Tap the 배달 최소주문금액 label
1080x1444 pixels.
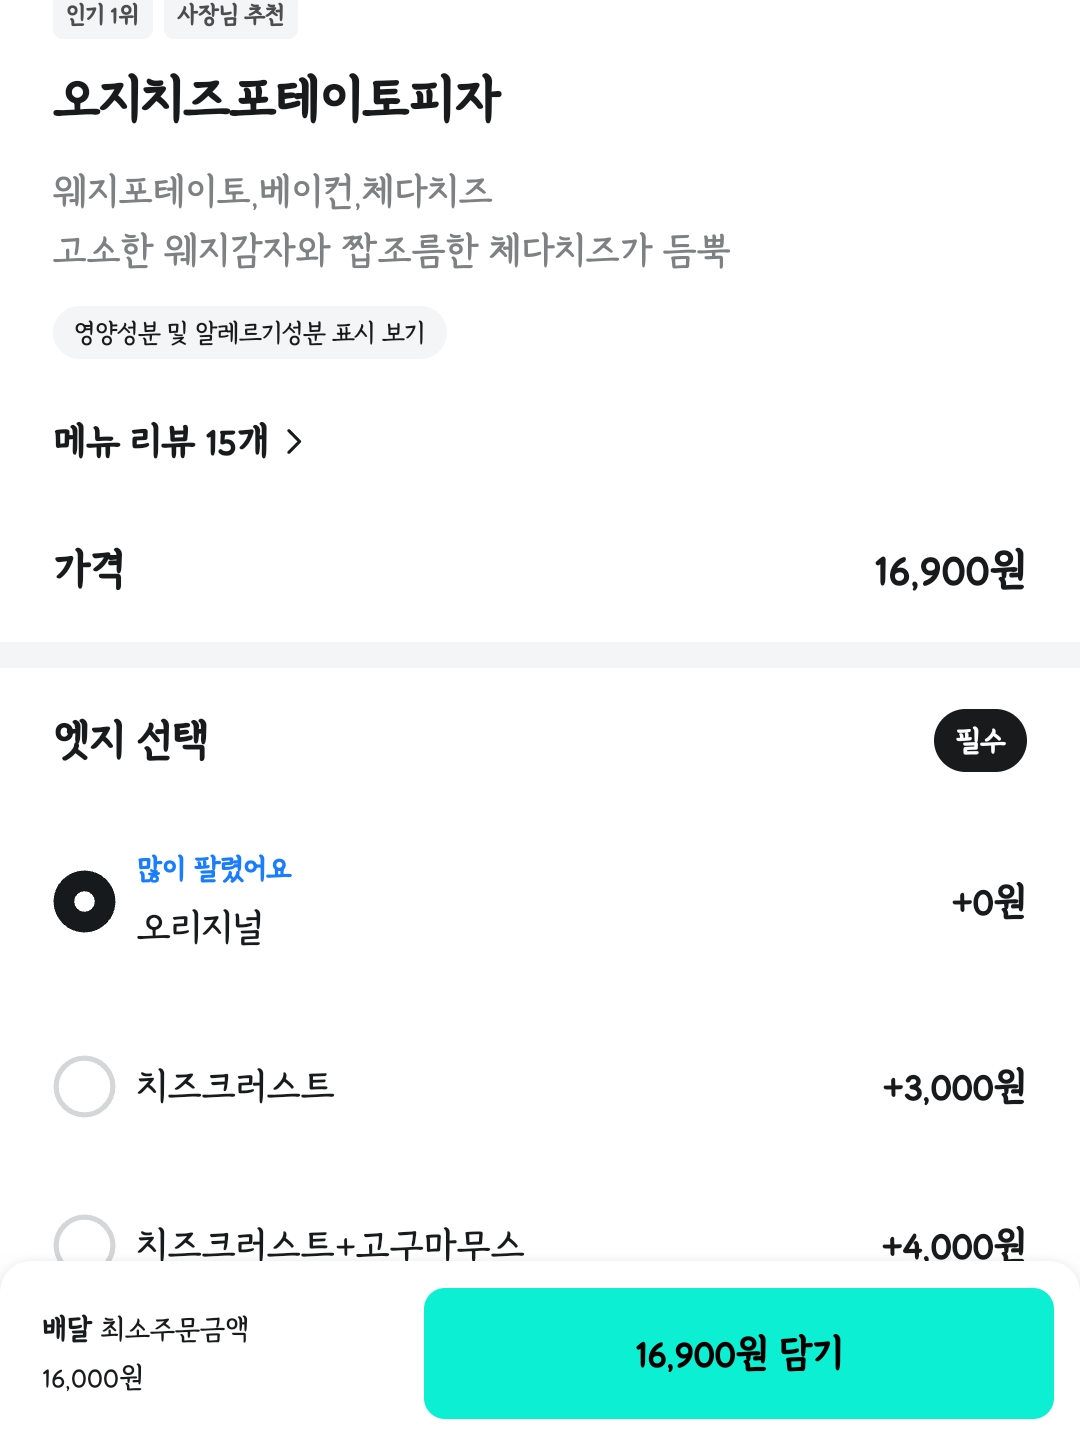(145, 1329)
